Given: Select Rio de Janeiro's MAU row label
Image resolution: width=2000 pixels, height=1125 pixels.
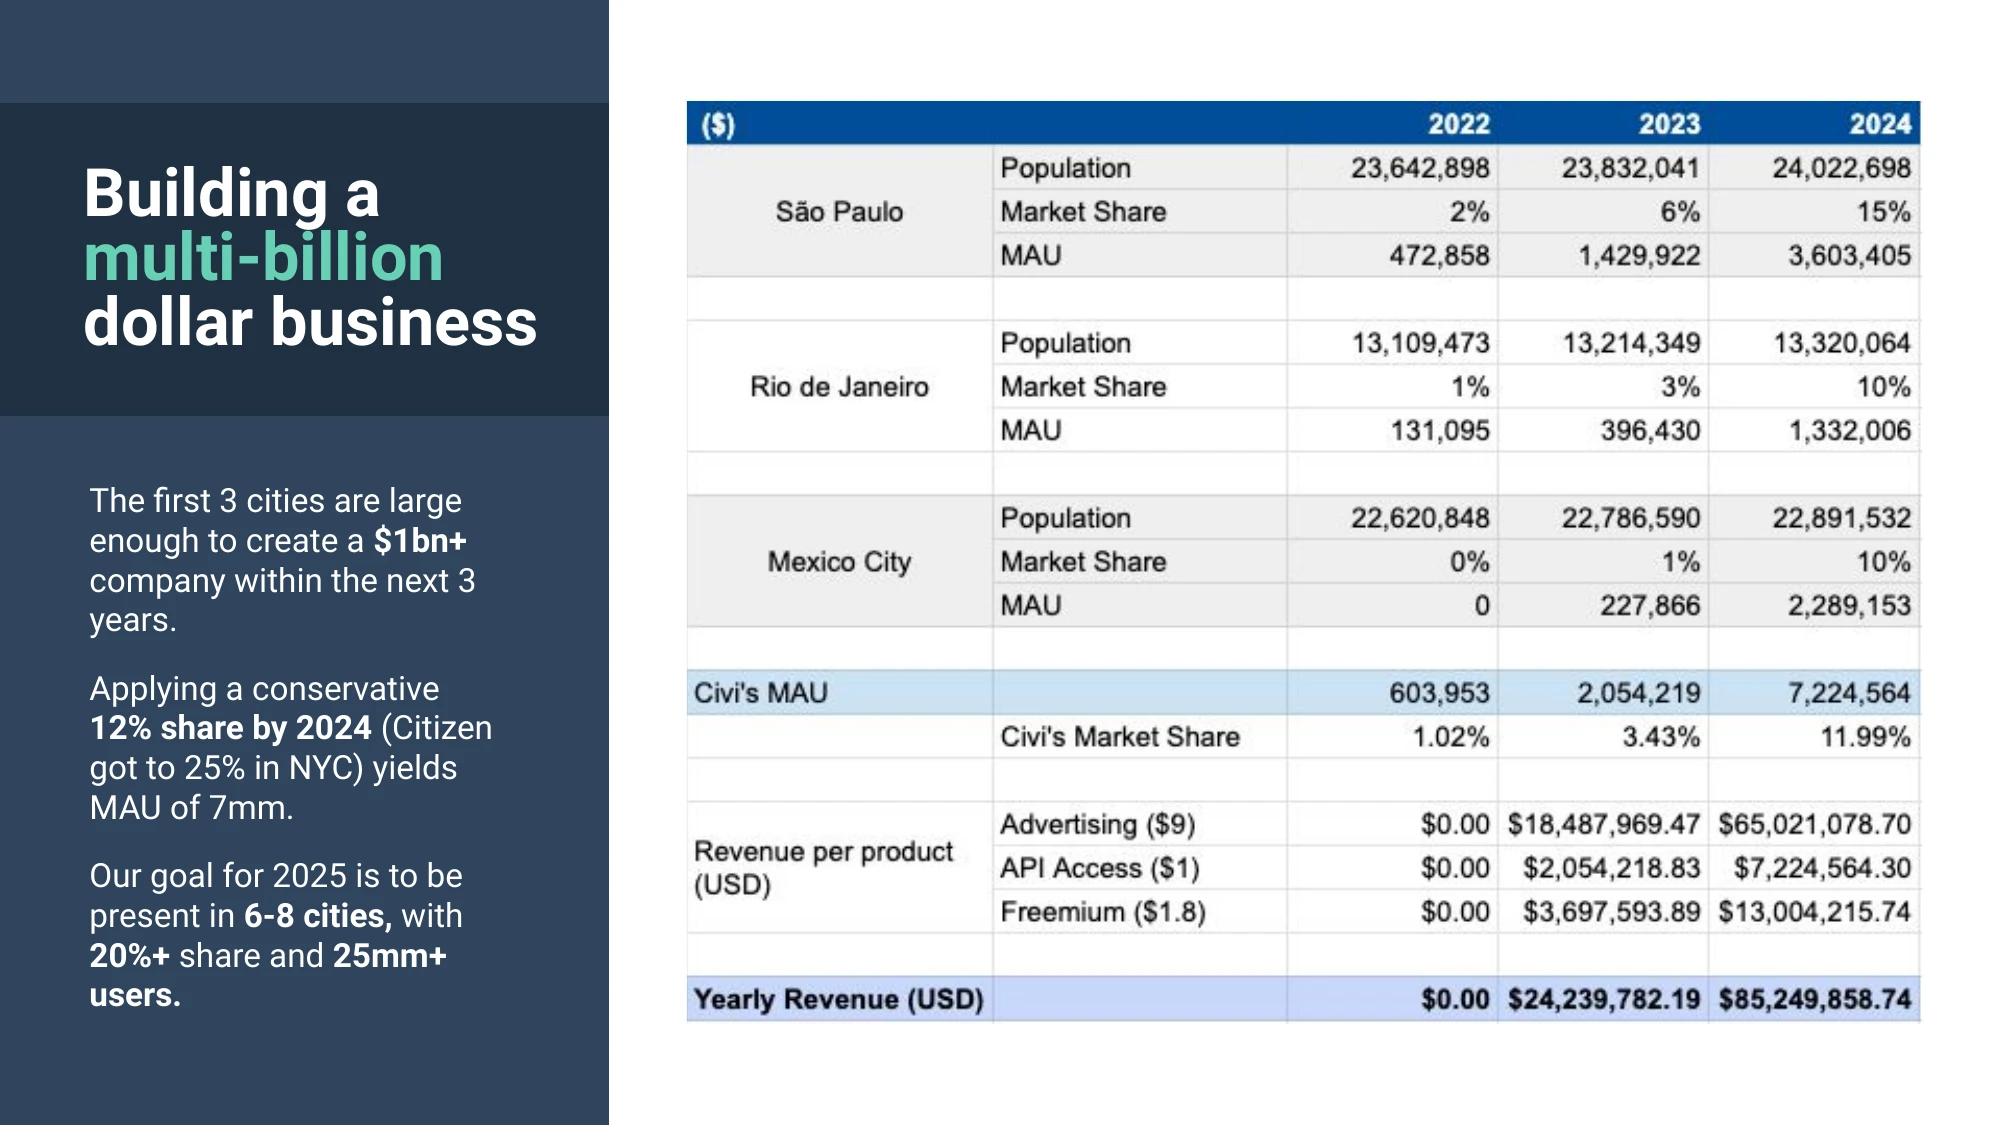Looking at the screenshot, I should (x=1030, y=431).
